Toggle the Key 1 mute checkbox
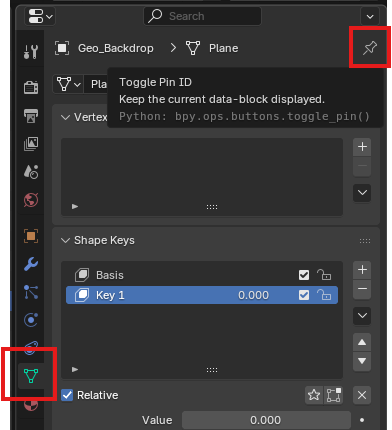Screen dimensions: 392x430 coord(304,295)
